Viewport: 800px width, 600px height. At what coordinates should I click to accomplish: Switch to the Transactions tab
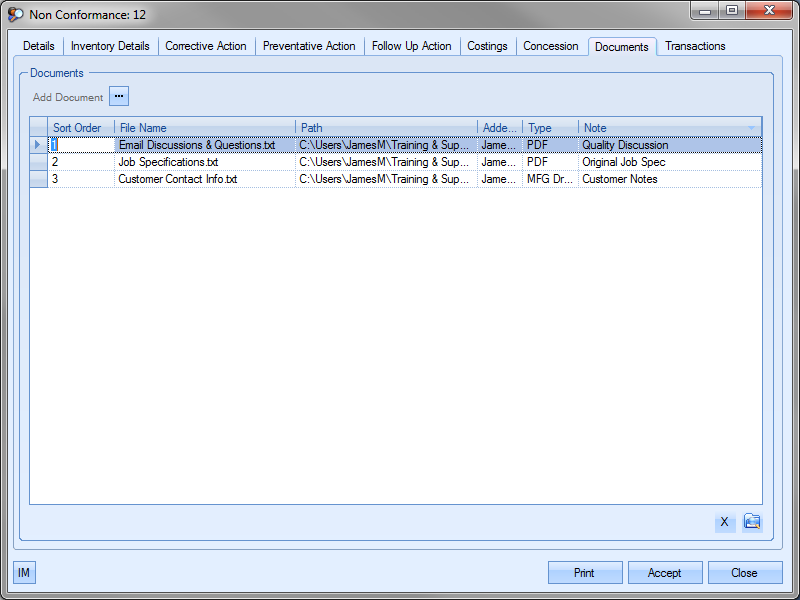coord(695,46)
